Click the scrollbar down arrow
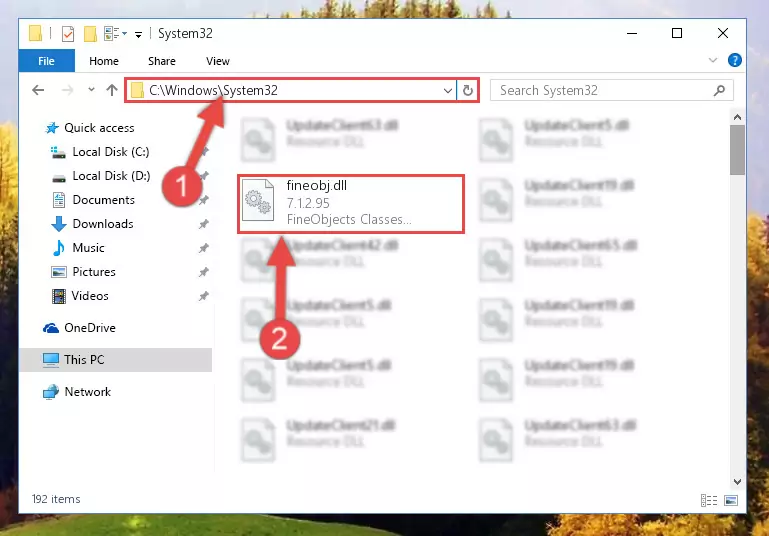This screenshot has height=536, width=769. click(x=737, y=482)
